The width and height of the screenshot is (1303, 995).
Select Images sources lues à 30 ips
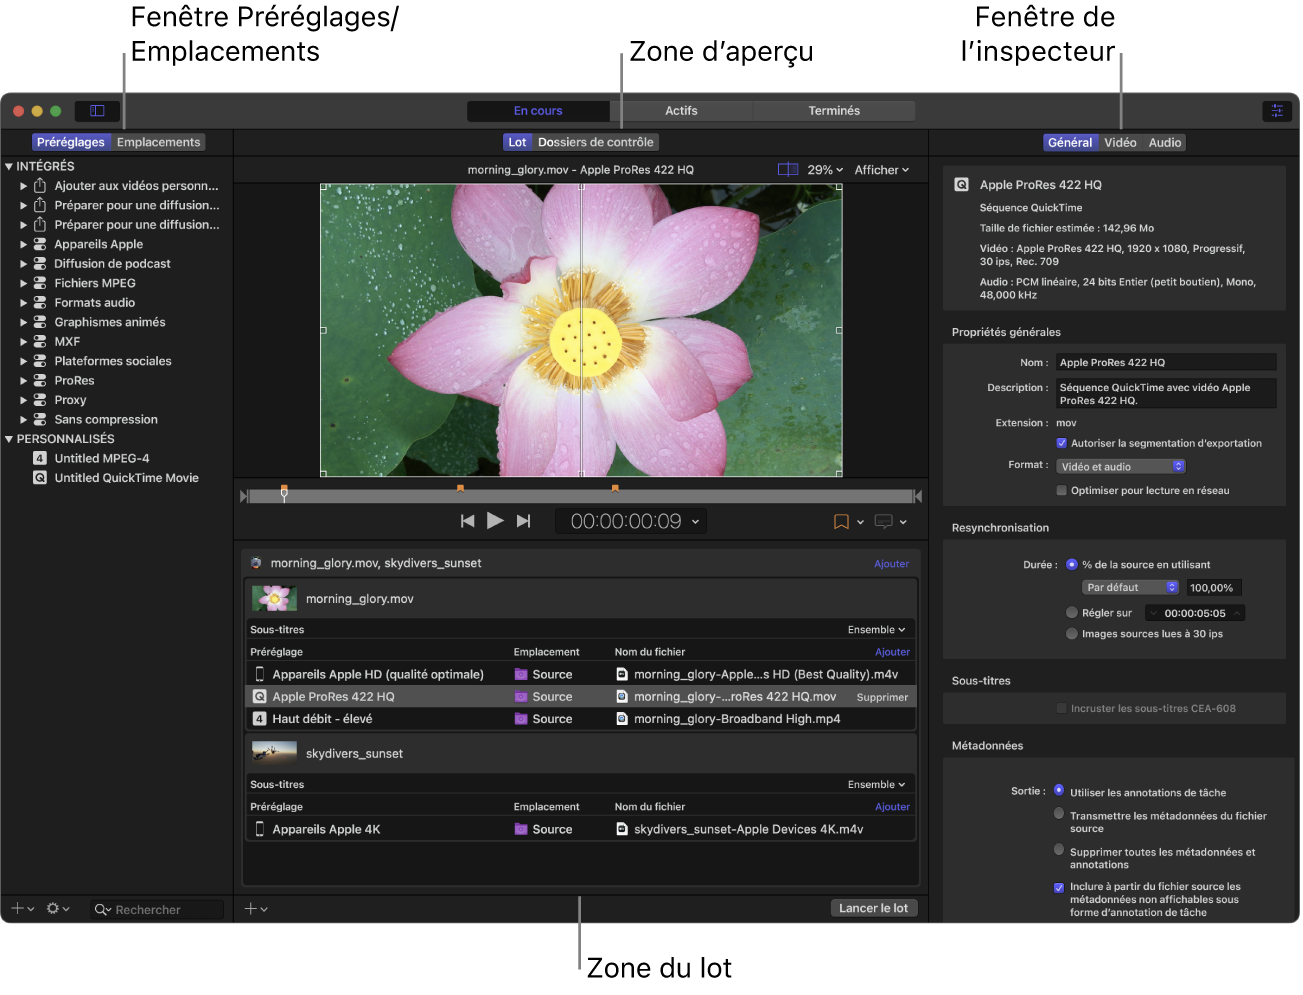(1072, 634)
